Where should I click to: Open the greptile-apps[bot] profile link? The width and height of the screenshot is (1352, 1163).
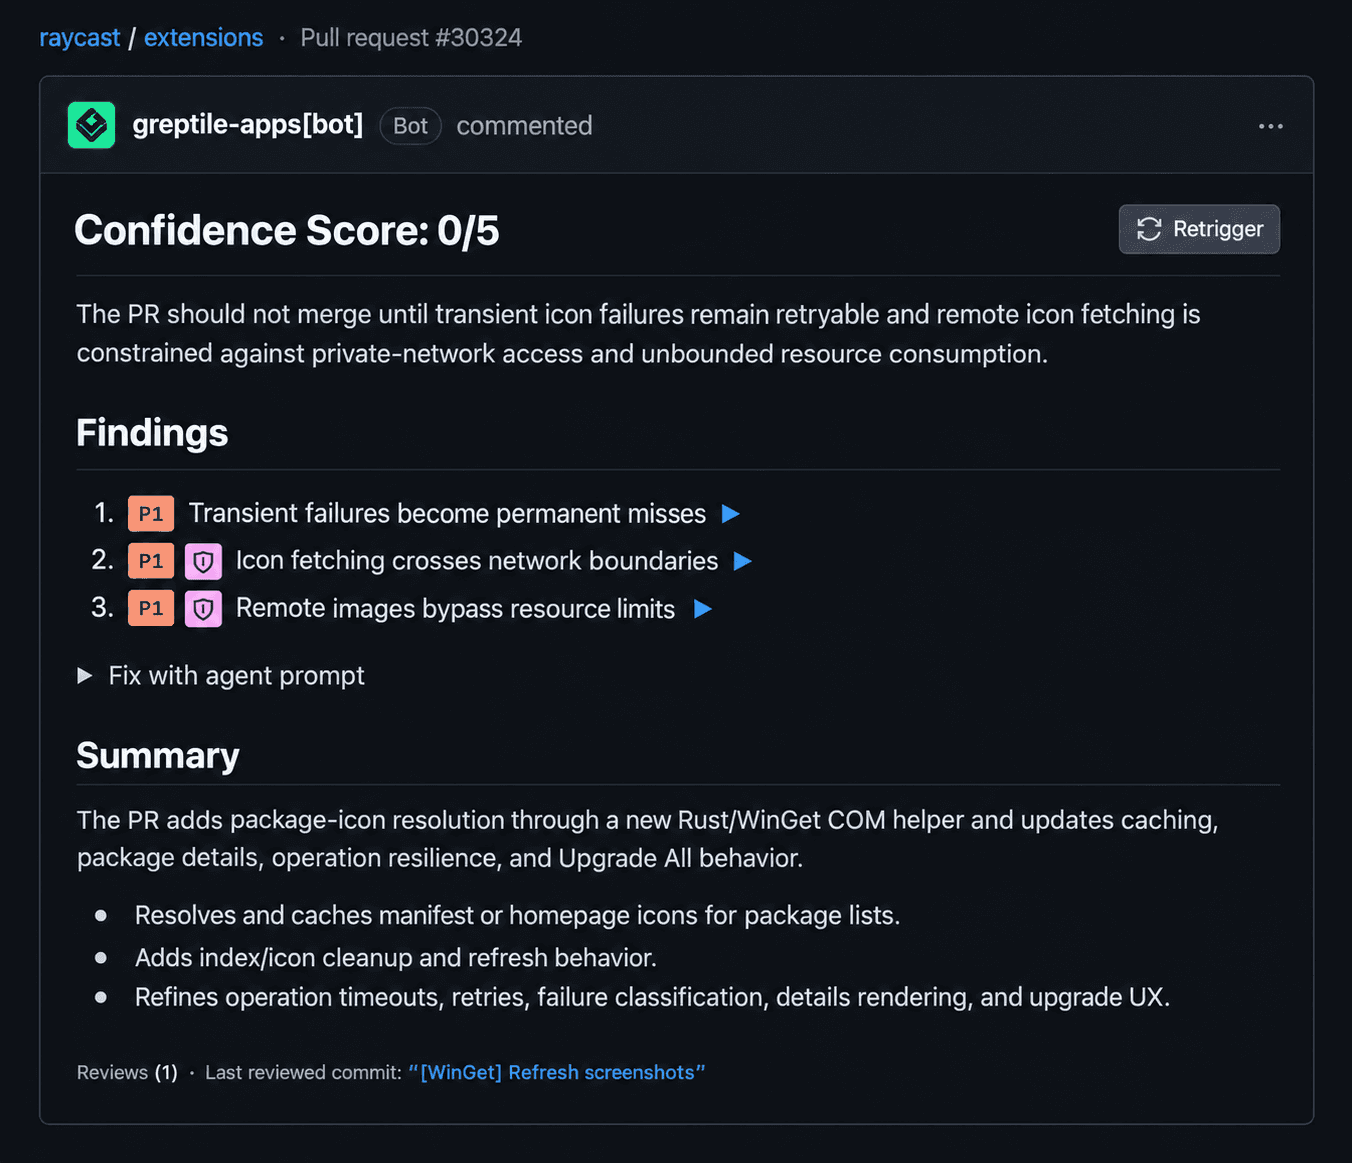[x=248, y=125]
